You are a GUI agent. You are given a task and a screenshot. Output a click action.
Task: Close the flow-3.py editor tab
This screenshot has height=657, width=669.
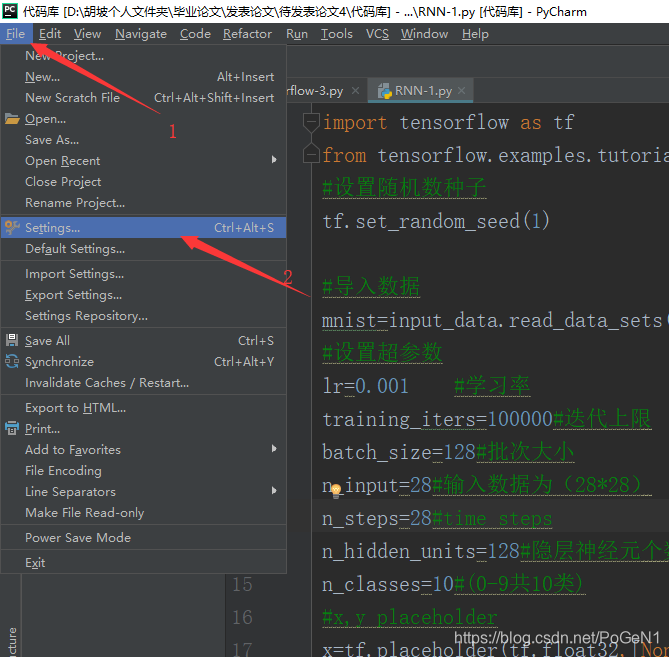(x=355, y=90)
